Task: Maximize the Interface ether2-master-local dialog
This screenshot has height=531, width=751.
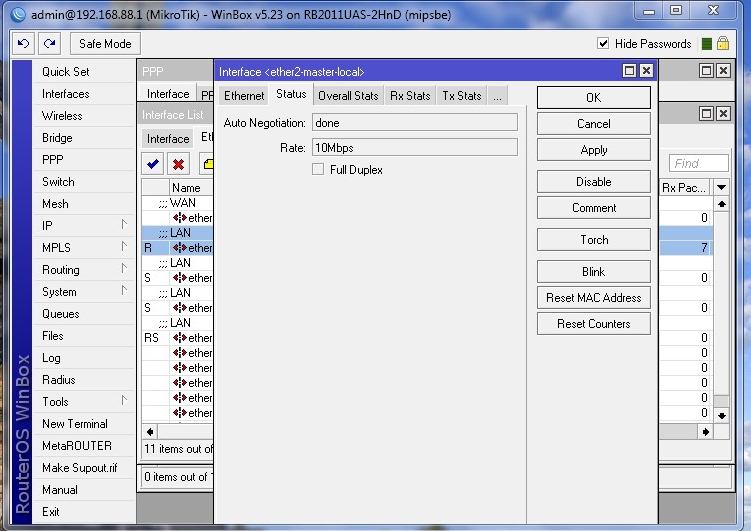Action: (x=629, y=71)
